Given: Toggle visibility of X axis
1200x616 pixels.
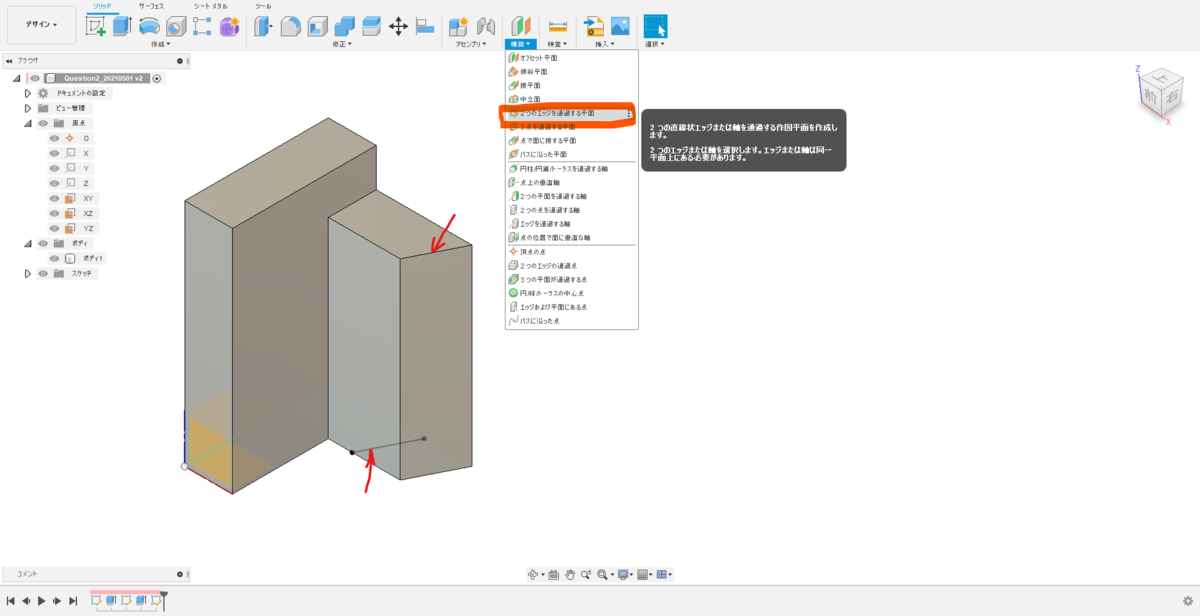Looking at the screenshot, I should tap(55, 153).
